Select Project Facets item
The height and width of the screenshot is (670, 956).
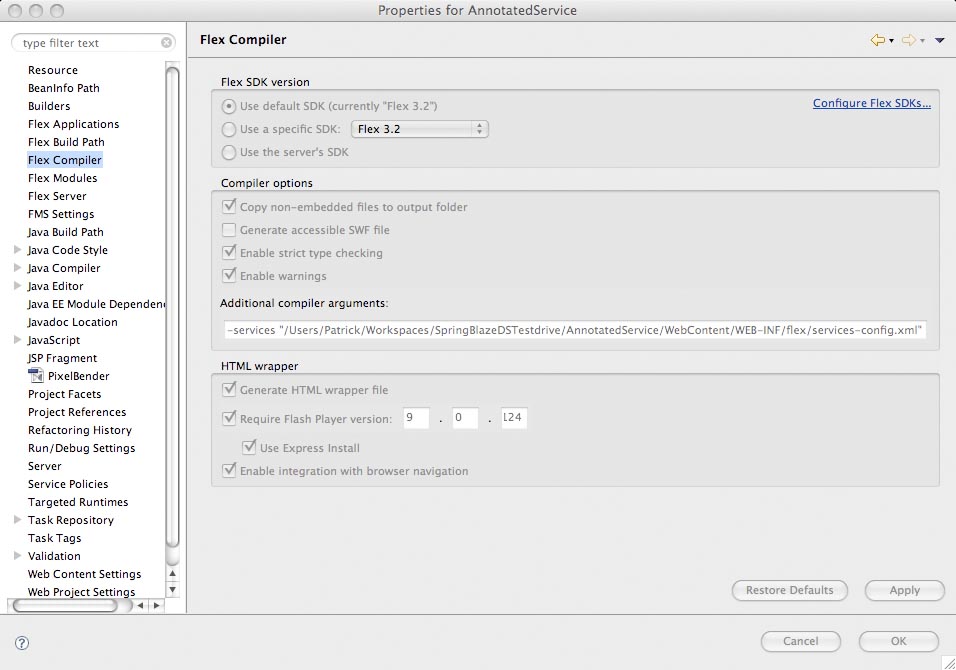65,394
